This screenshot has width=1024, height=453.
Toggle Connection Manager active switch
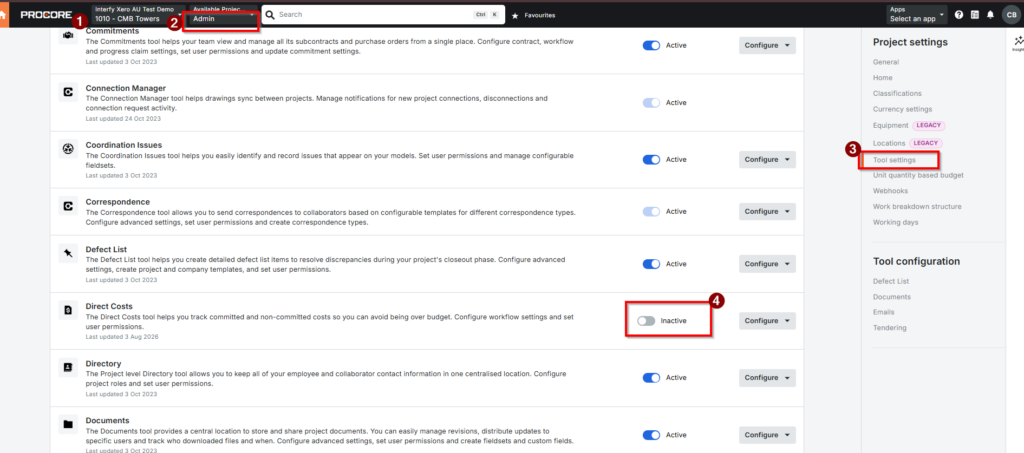coord(651,102)
